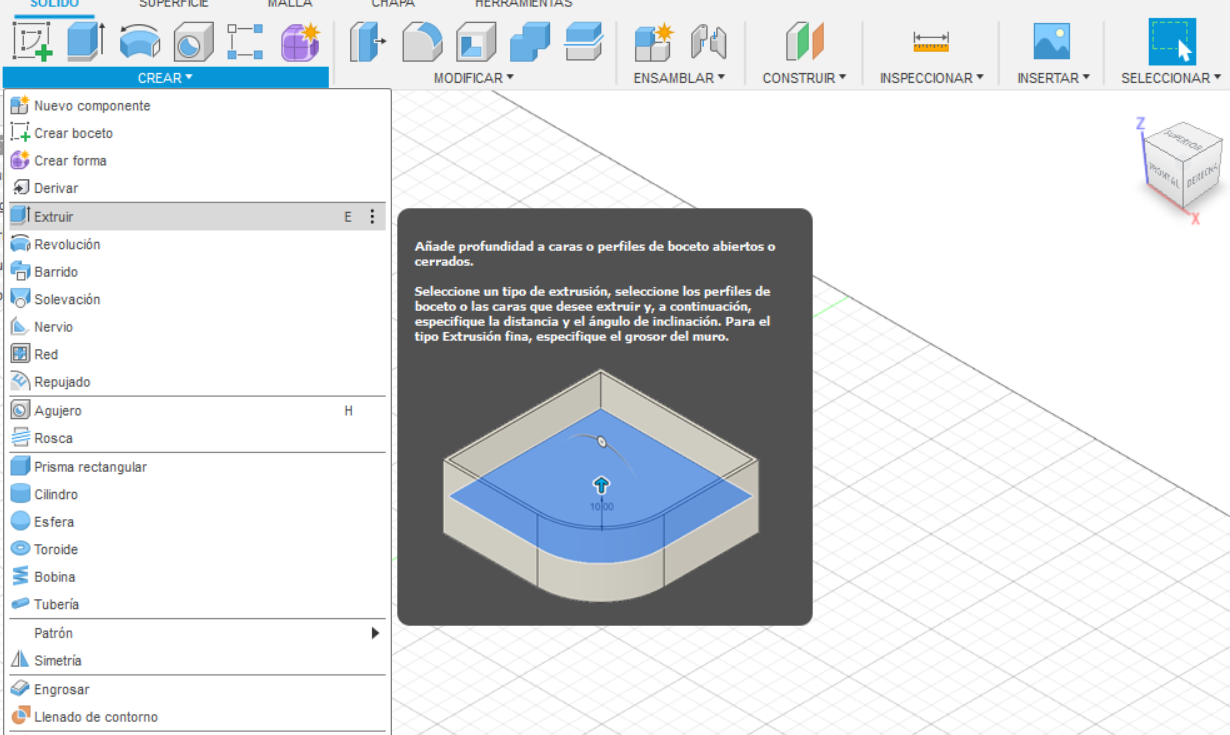Choose Tubería menu entry
Screen dimensions: 1230x735
(197, 604)
